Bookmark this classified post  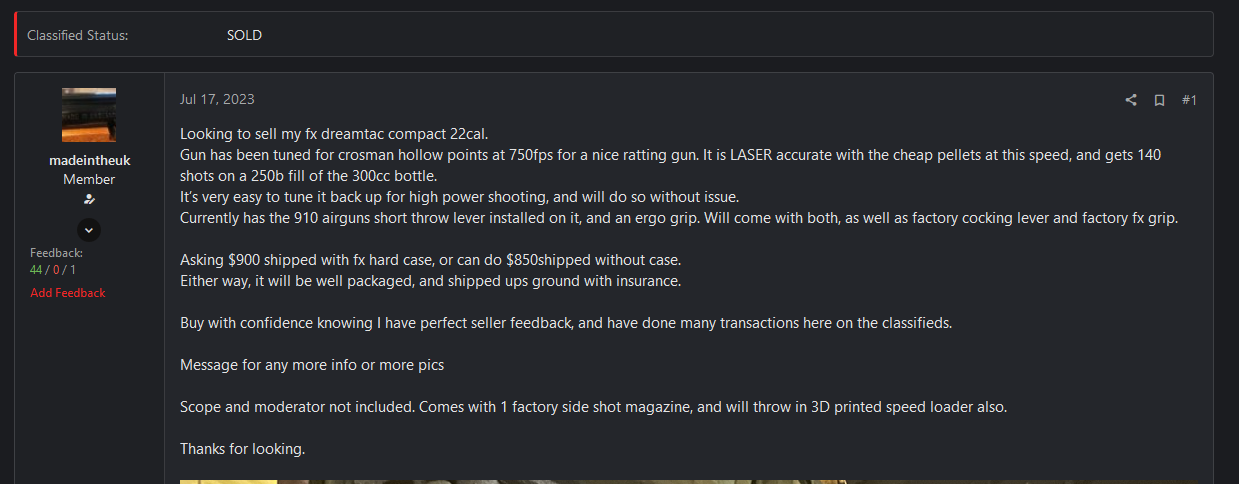[1160, 100]
